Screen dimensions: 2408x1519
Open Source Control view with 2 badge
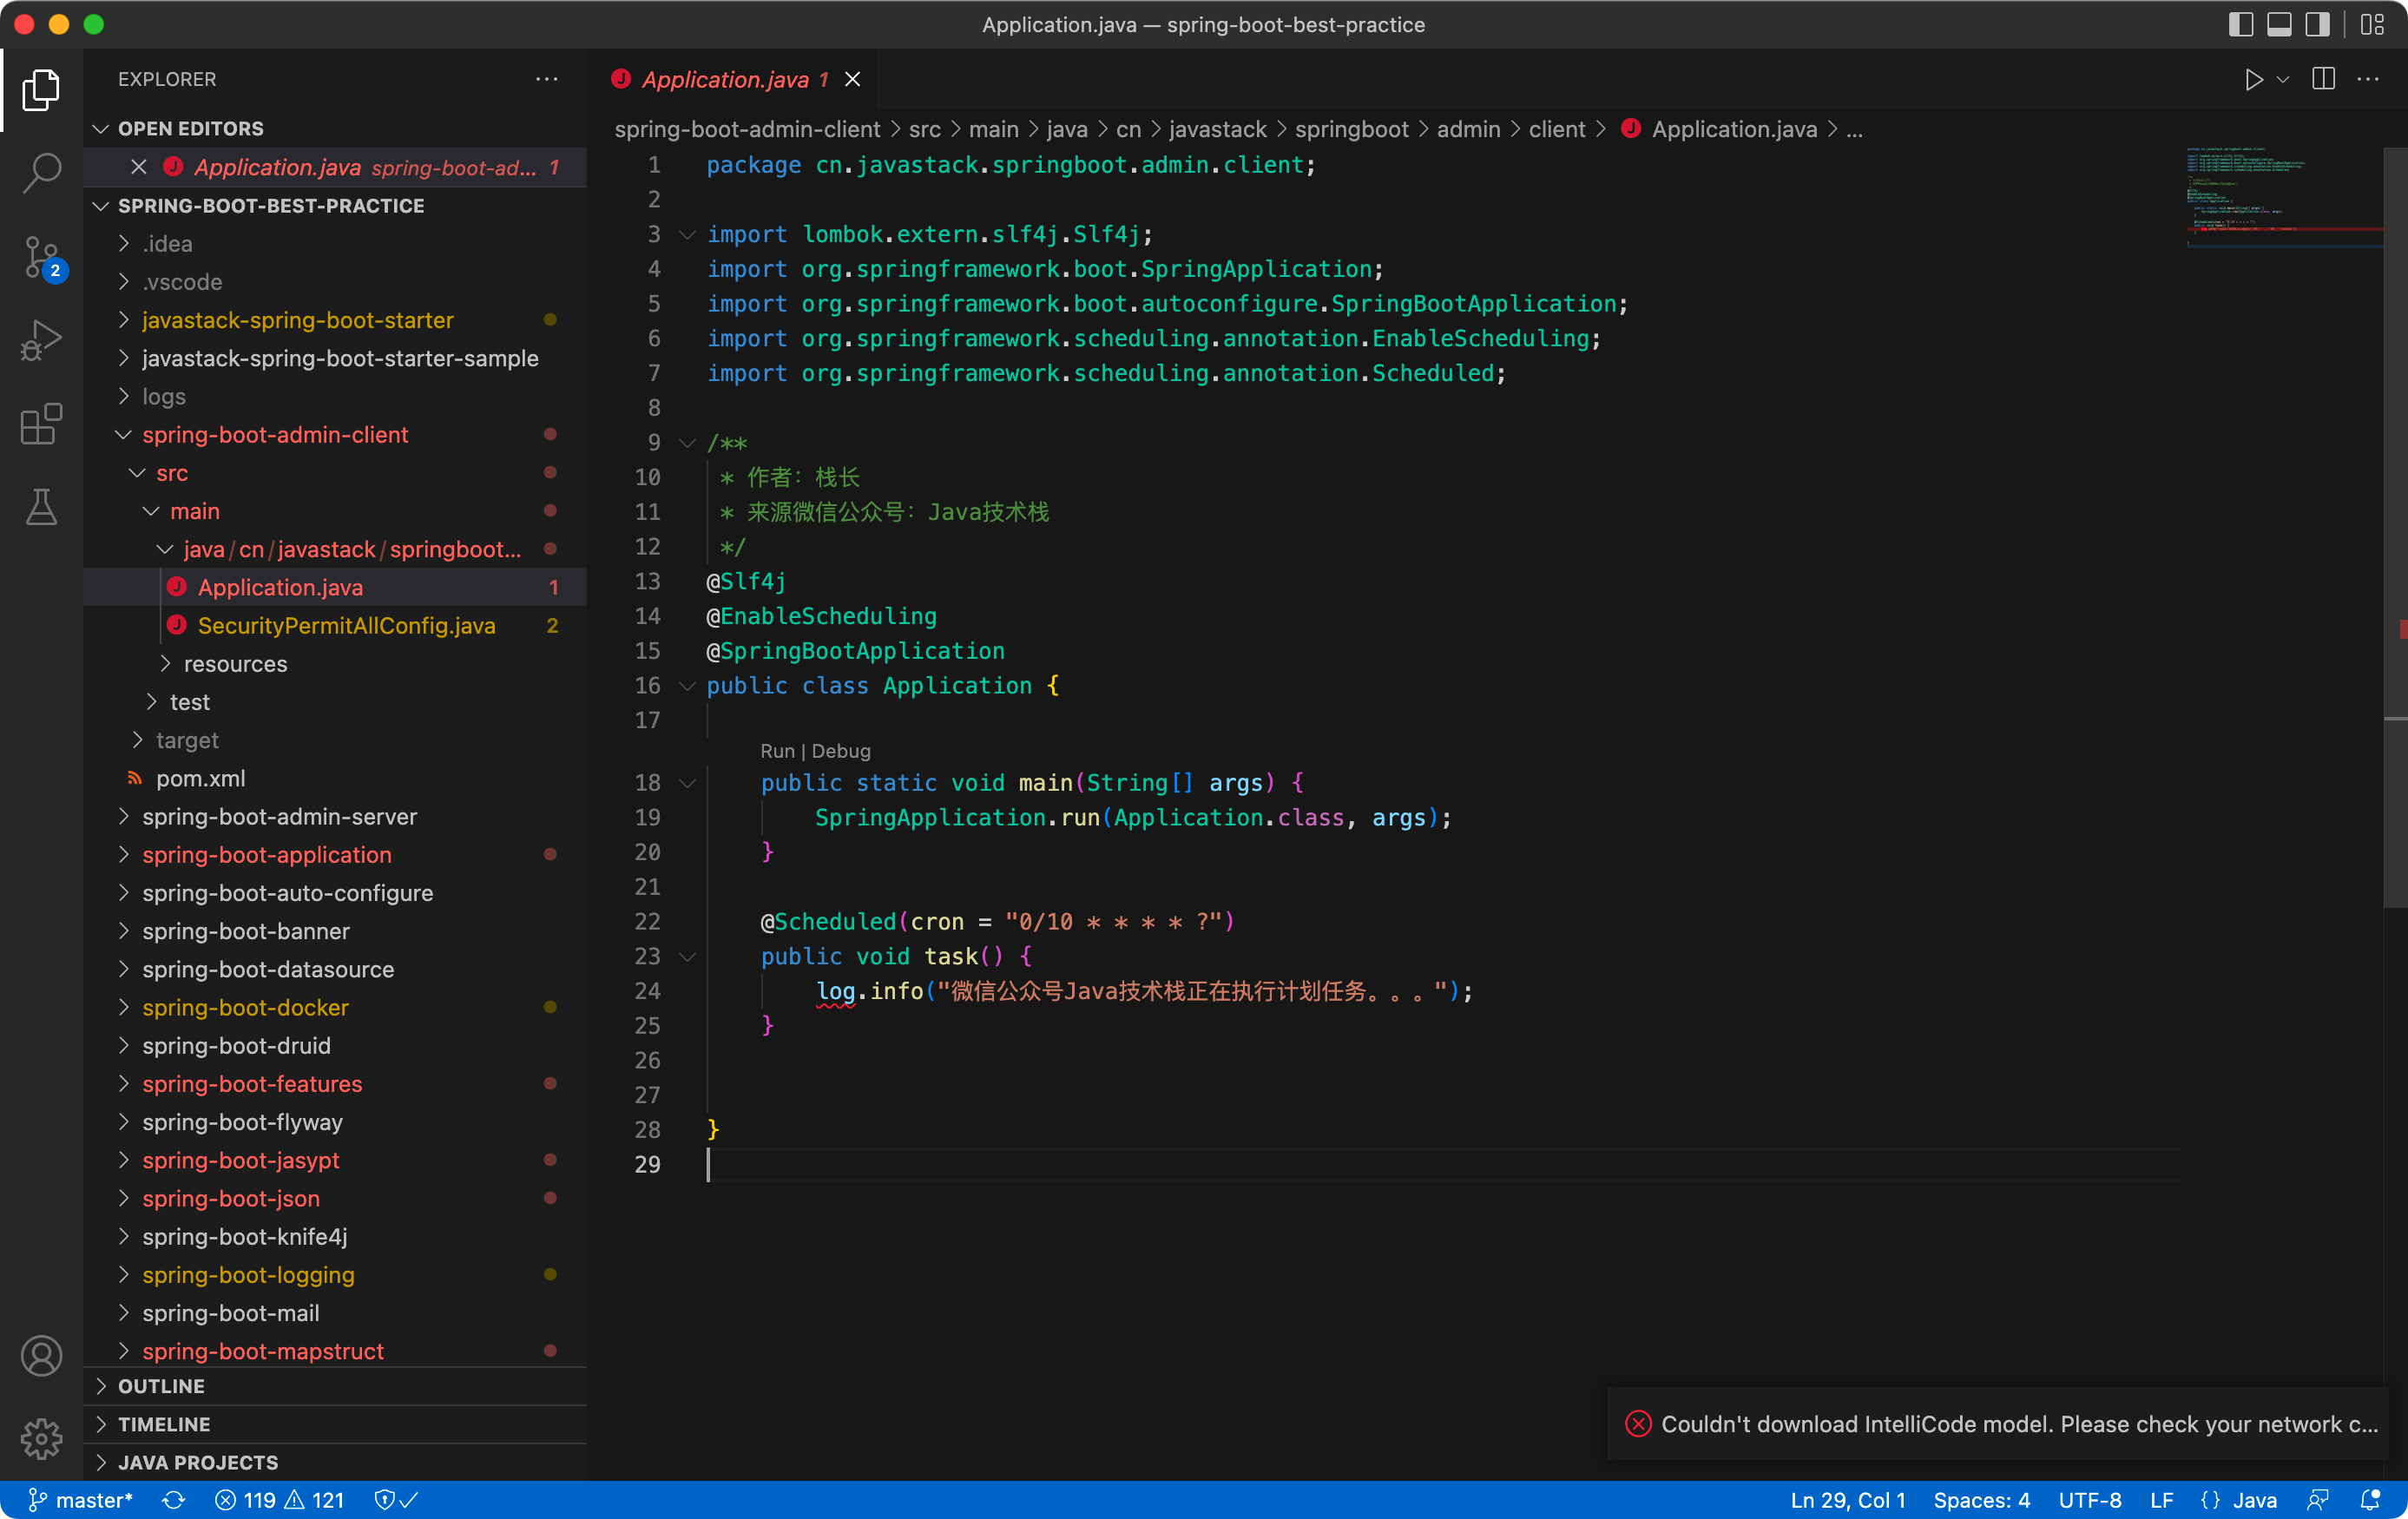[41, 257]
